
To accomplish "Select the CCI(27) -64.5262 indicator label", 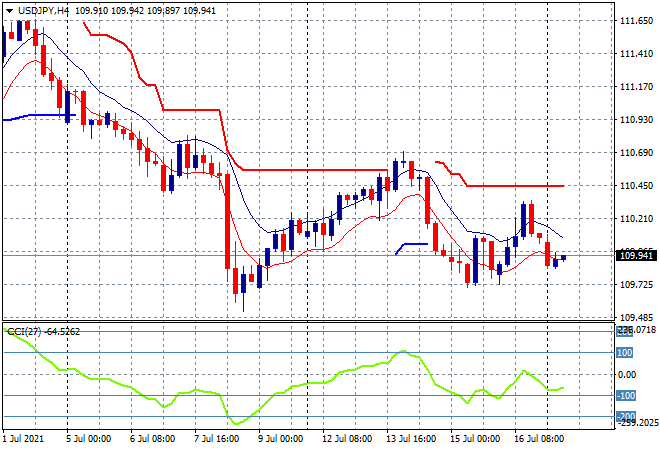I will tap(44, 332).
